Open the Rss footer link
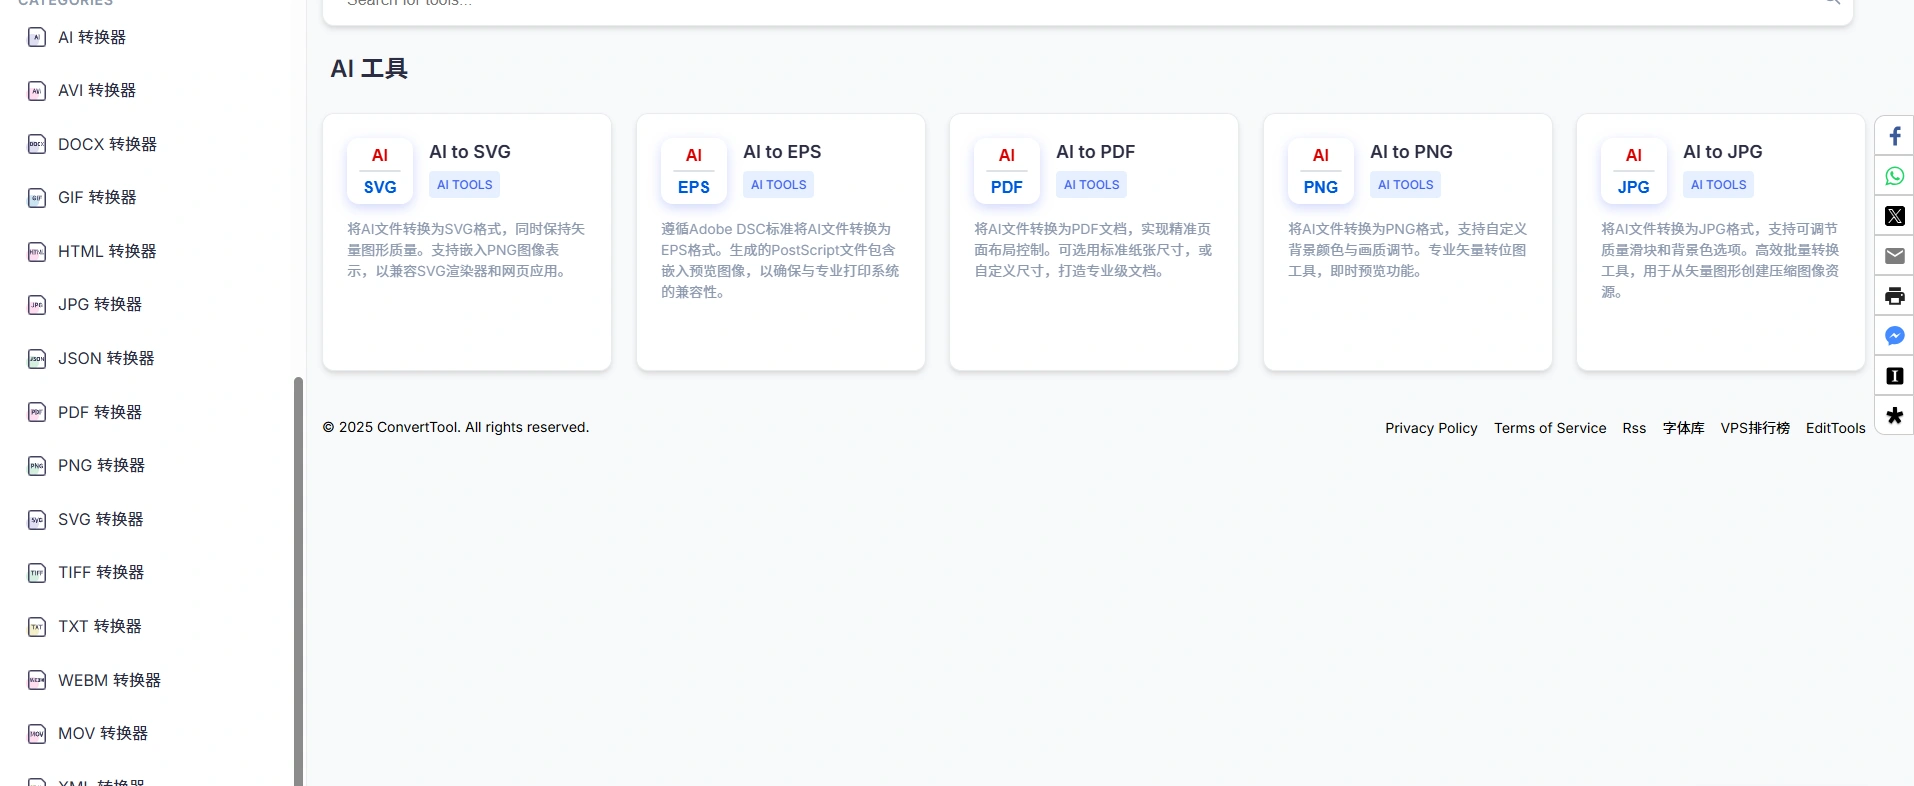1914x786 pixels. (x=1633, y=428)
